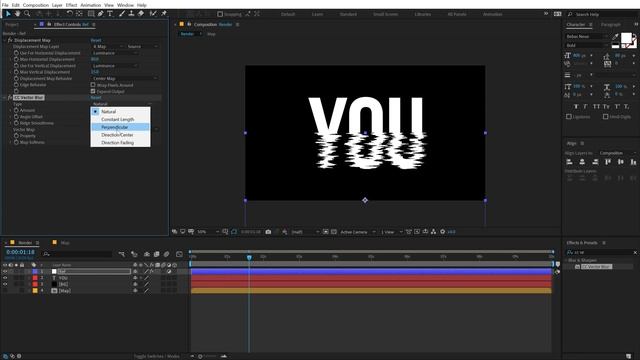Toggle the Hindi Digits checkbox

[605, 117]
